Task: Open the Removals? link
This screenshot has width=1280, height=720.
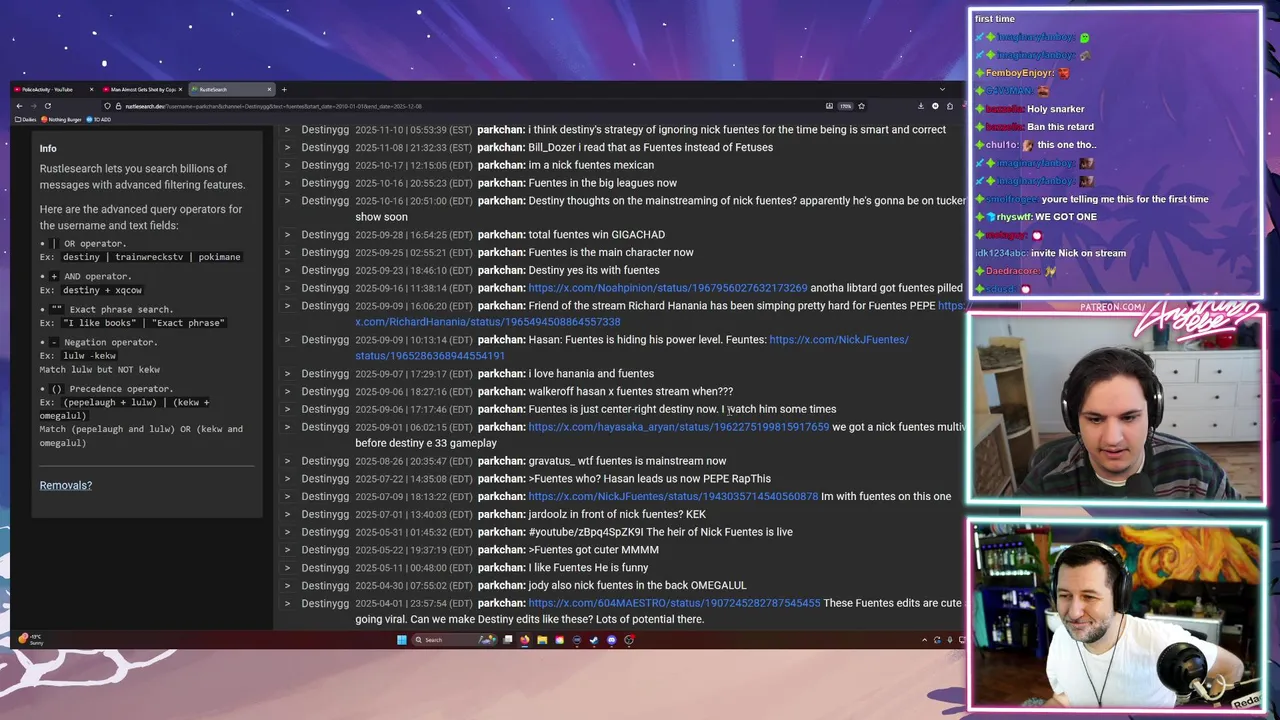Action: click(x=66, y=485)
